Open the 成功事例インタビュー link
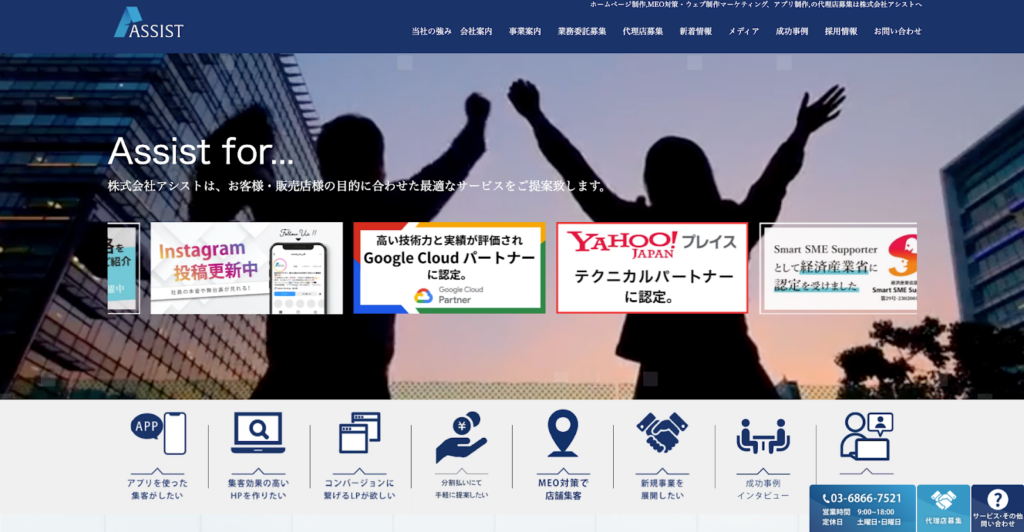Viewport: 1024px width, 532px height. point(763,490)
